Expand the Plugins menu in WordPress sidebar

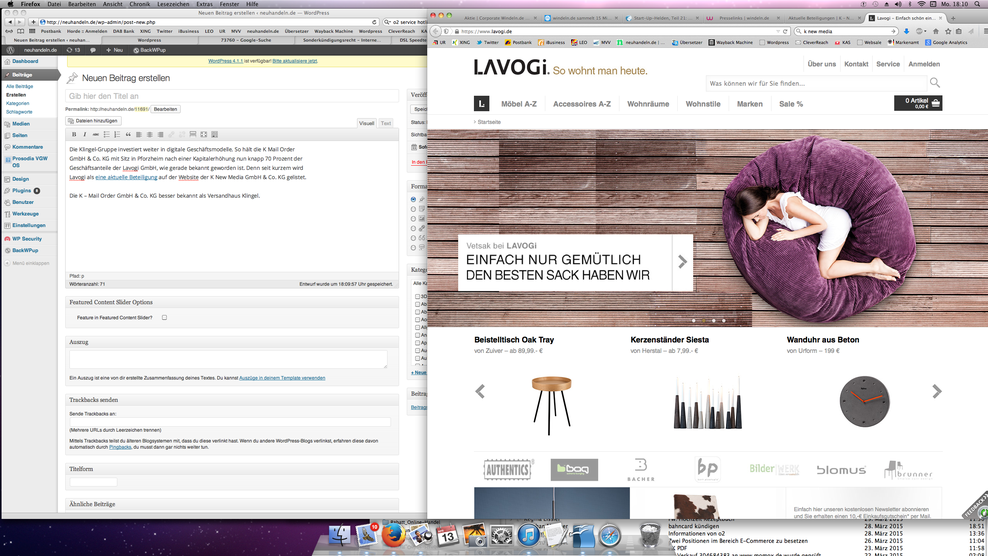point(21,190)
